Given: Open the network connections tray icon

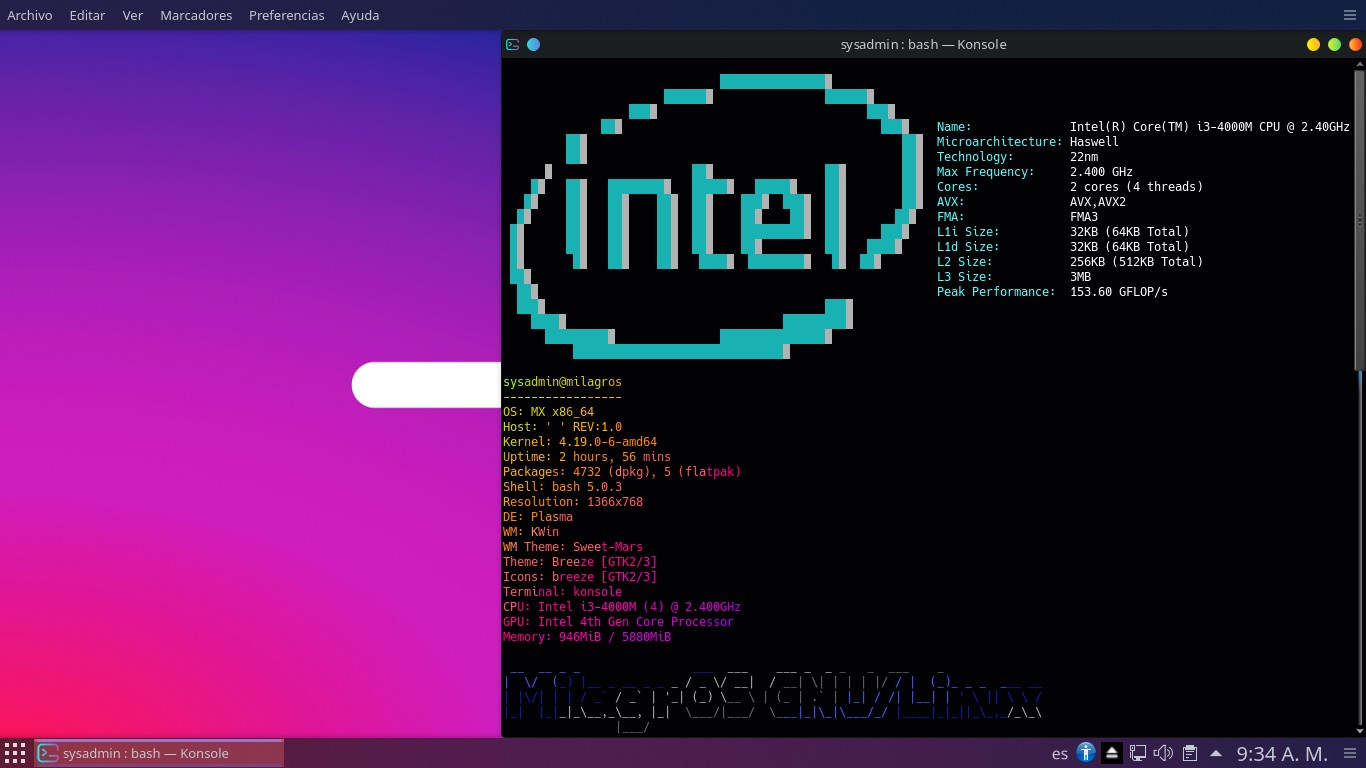Looking at the screenshot, I should pos(1137,753).
